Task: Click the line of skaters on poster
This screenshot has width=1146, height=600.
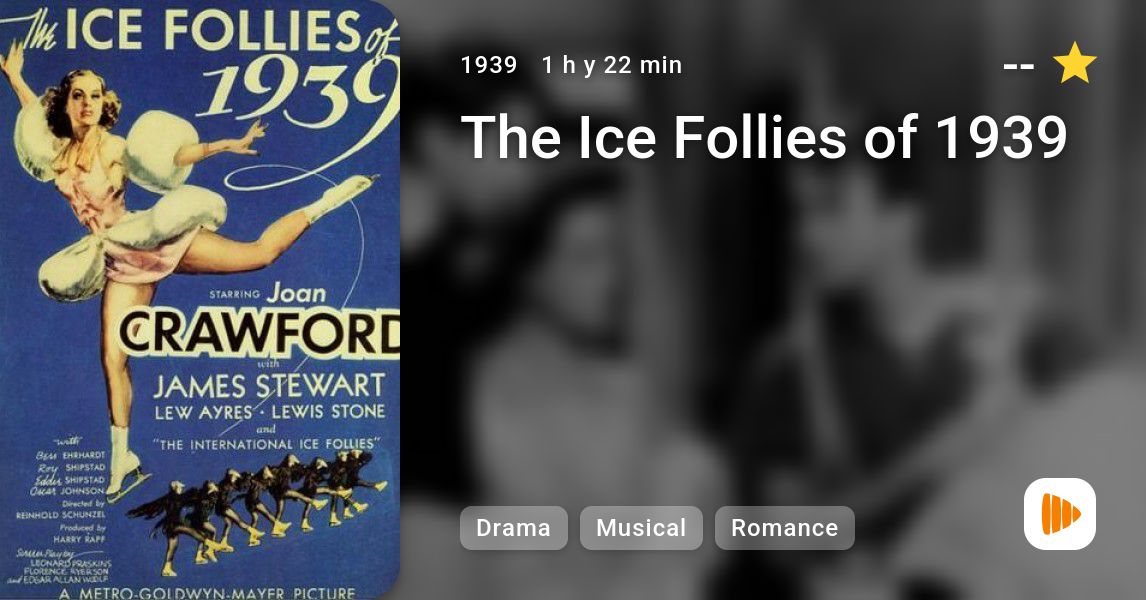Action: point(256,504)
